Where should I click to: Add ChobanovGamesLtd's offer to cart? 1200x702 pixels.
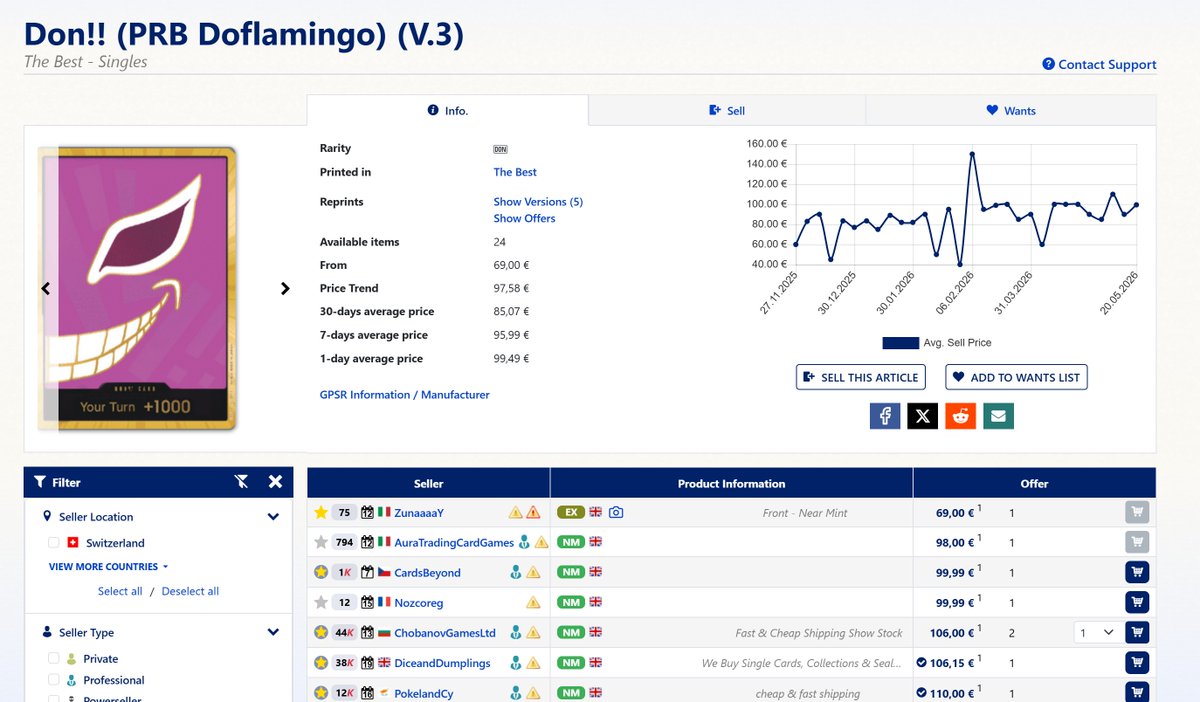pyautogui.click(x=1137, y=632)
